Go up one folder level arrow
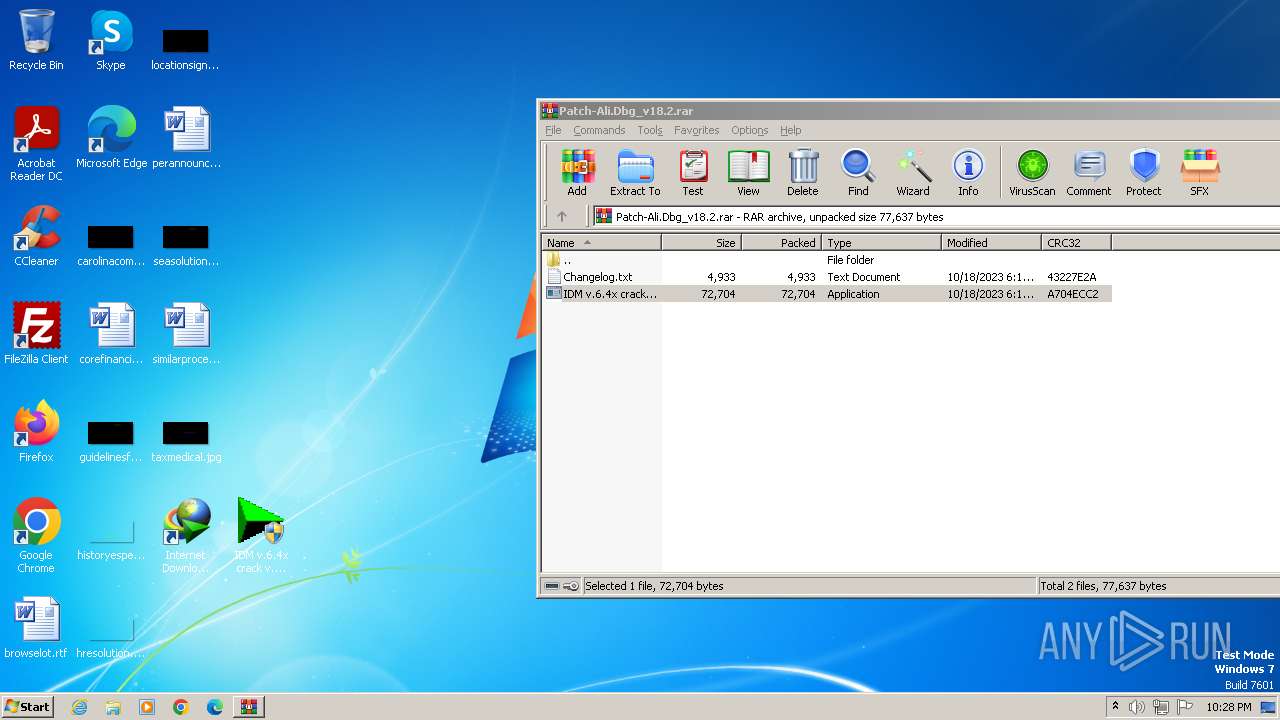Image resolution: width=1280 pixels, height=720 pixels. (x=562, y=216)
